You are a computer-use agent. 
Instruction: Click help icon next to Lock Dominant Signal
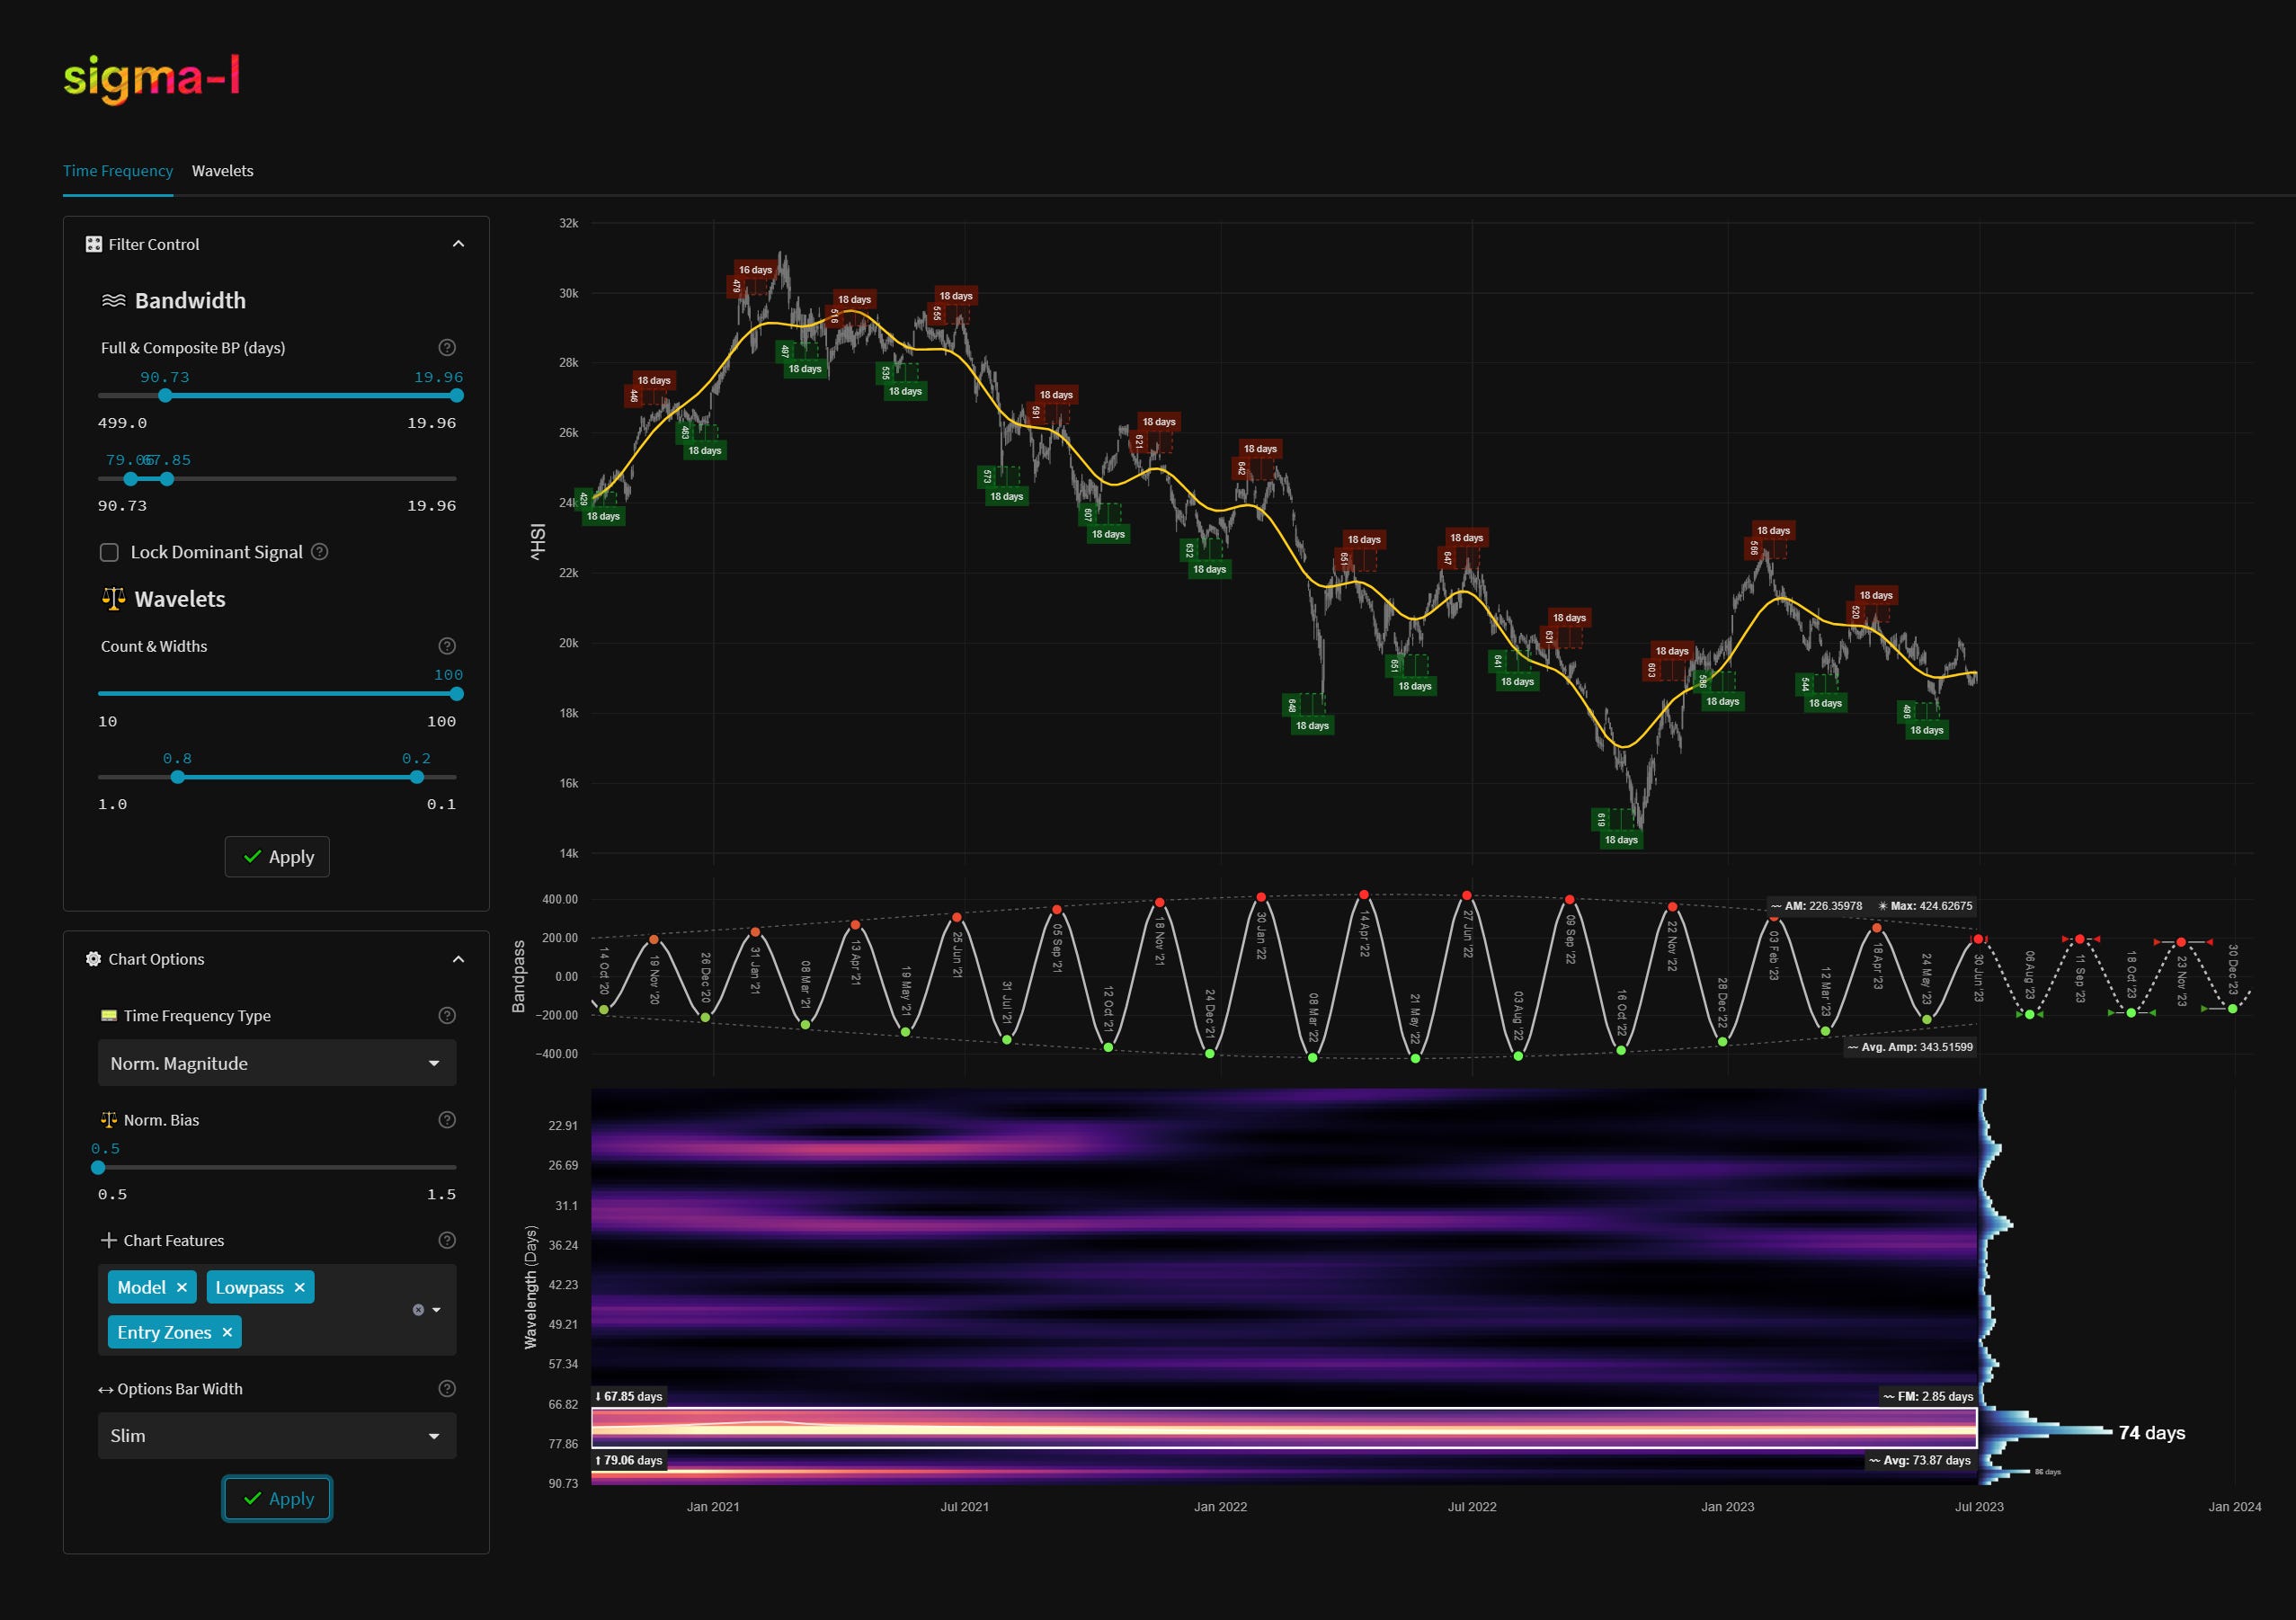320,552
